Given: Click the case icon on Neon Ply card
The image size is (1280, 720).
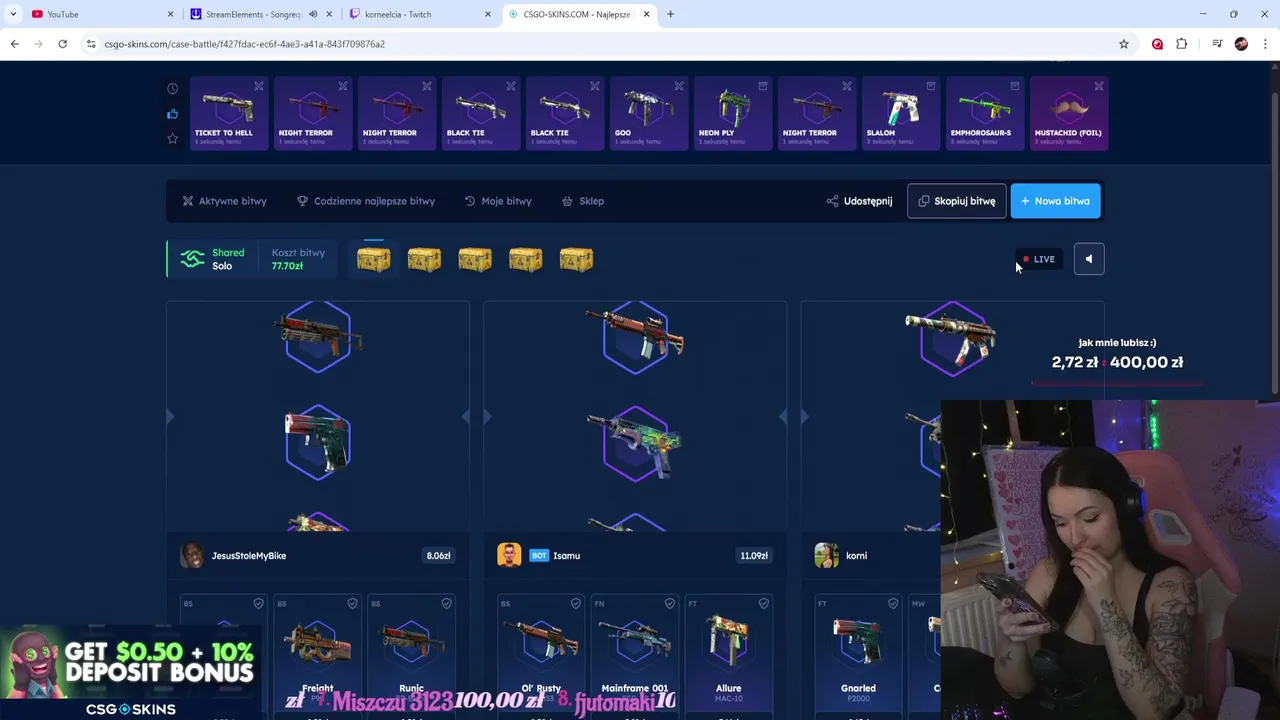Looking at the screenshot, I should [763, 86].
